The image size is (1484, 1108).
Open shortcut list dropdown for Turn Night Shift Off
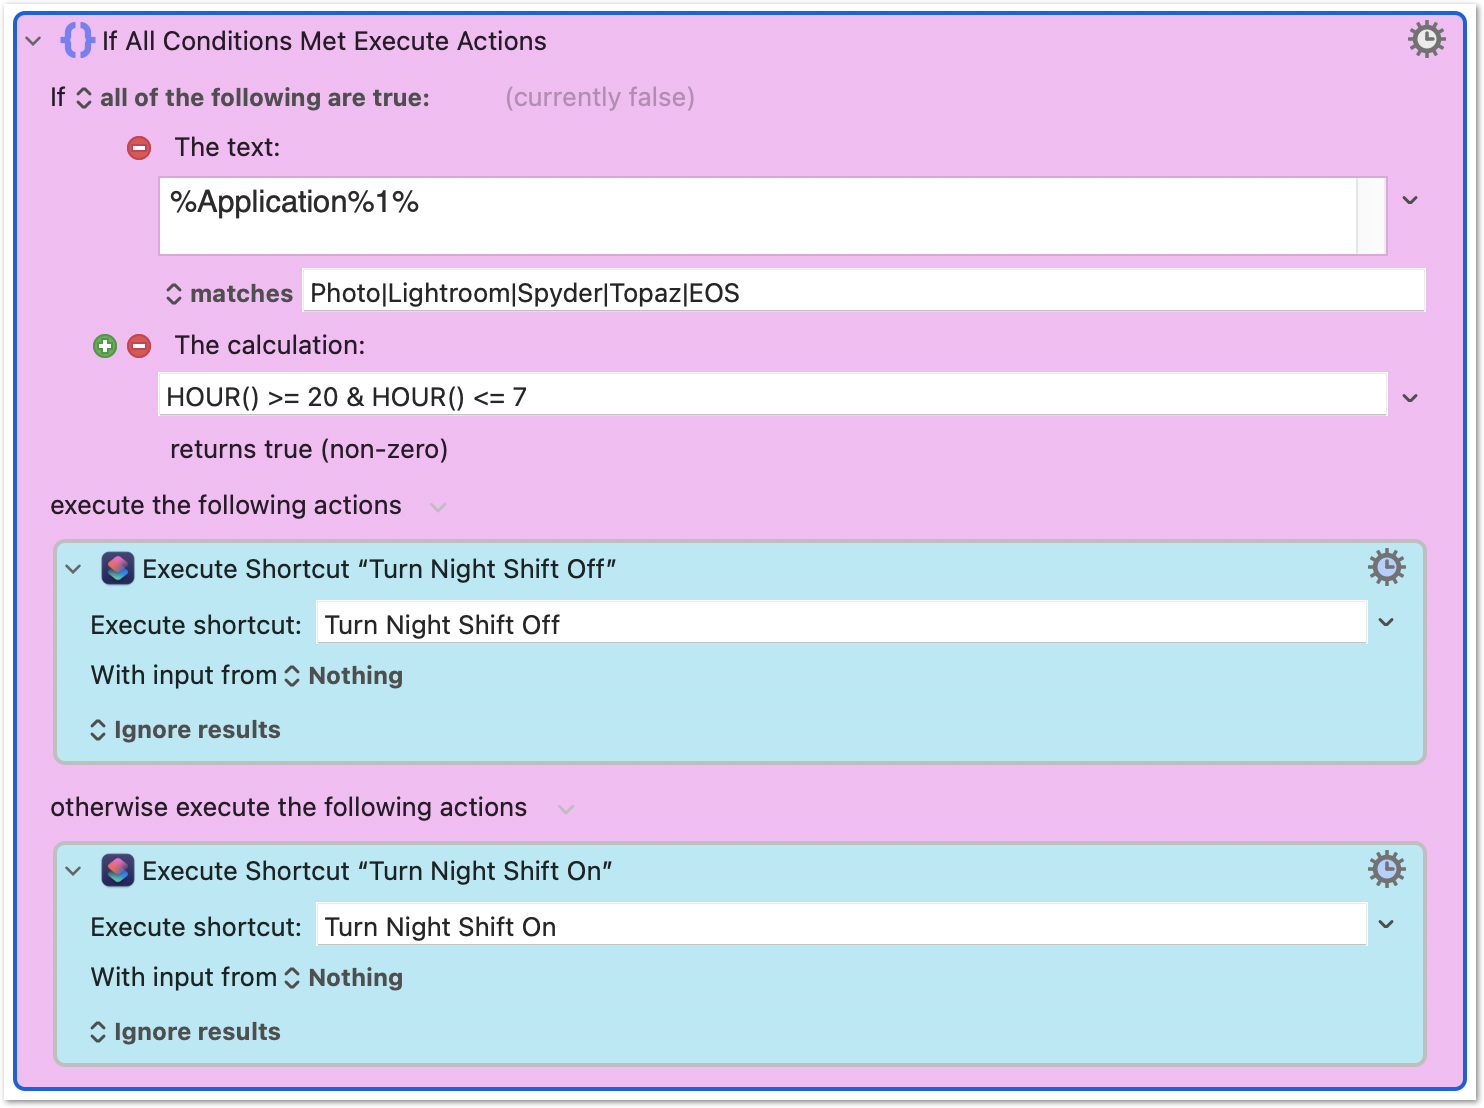tap(1386, 622)
